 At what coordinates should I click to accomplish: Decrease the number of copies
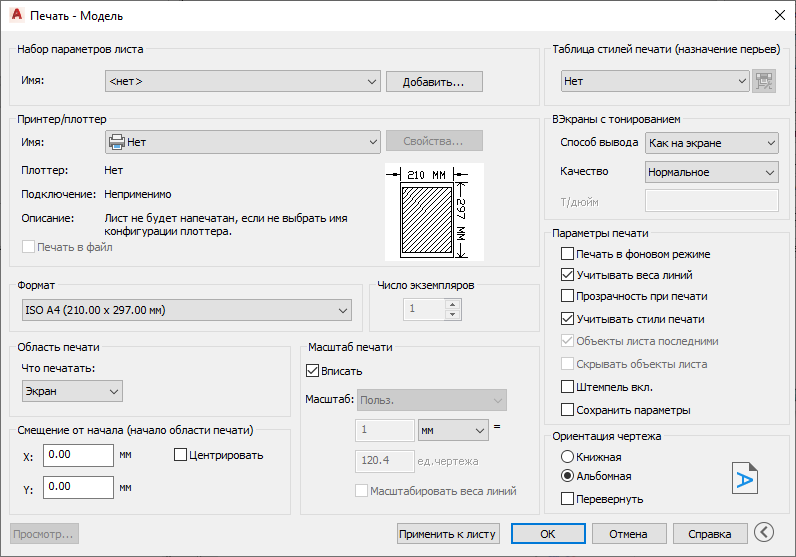[x=452, y=315]
